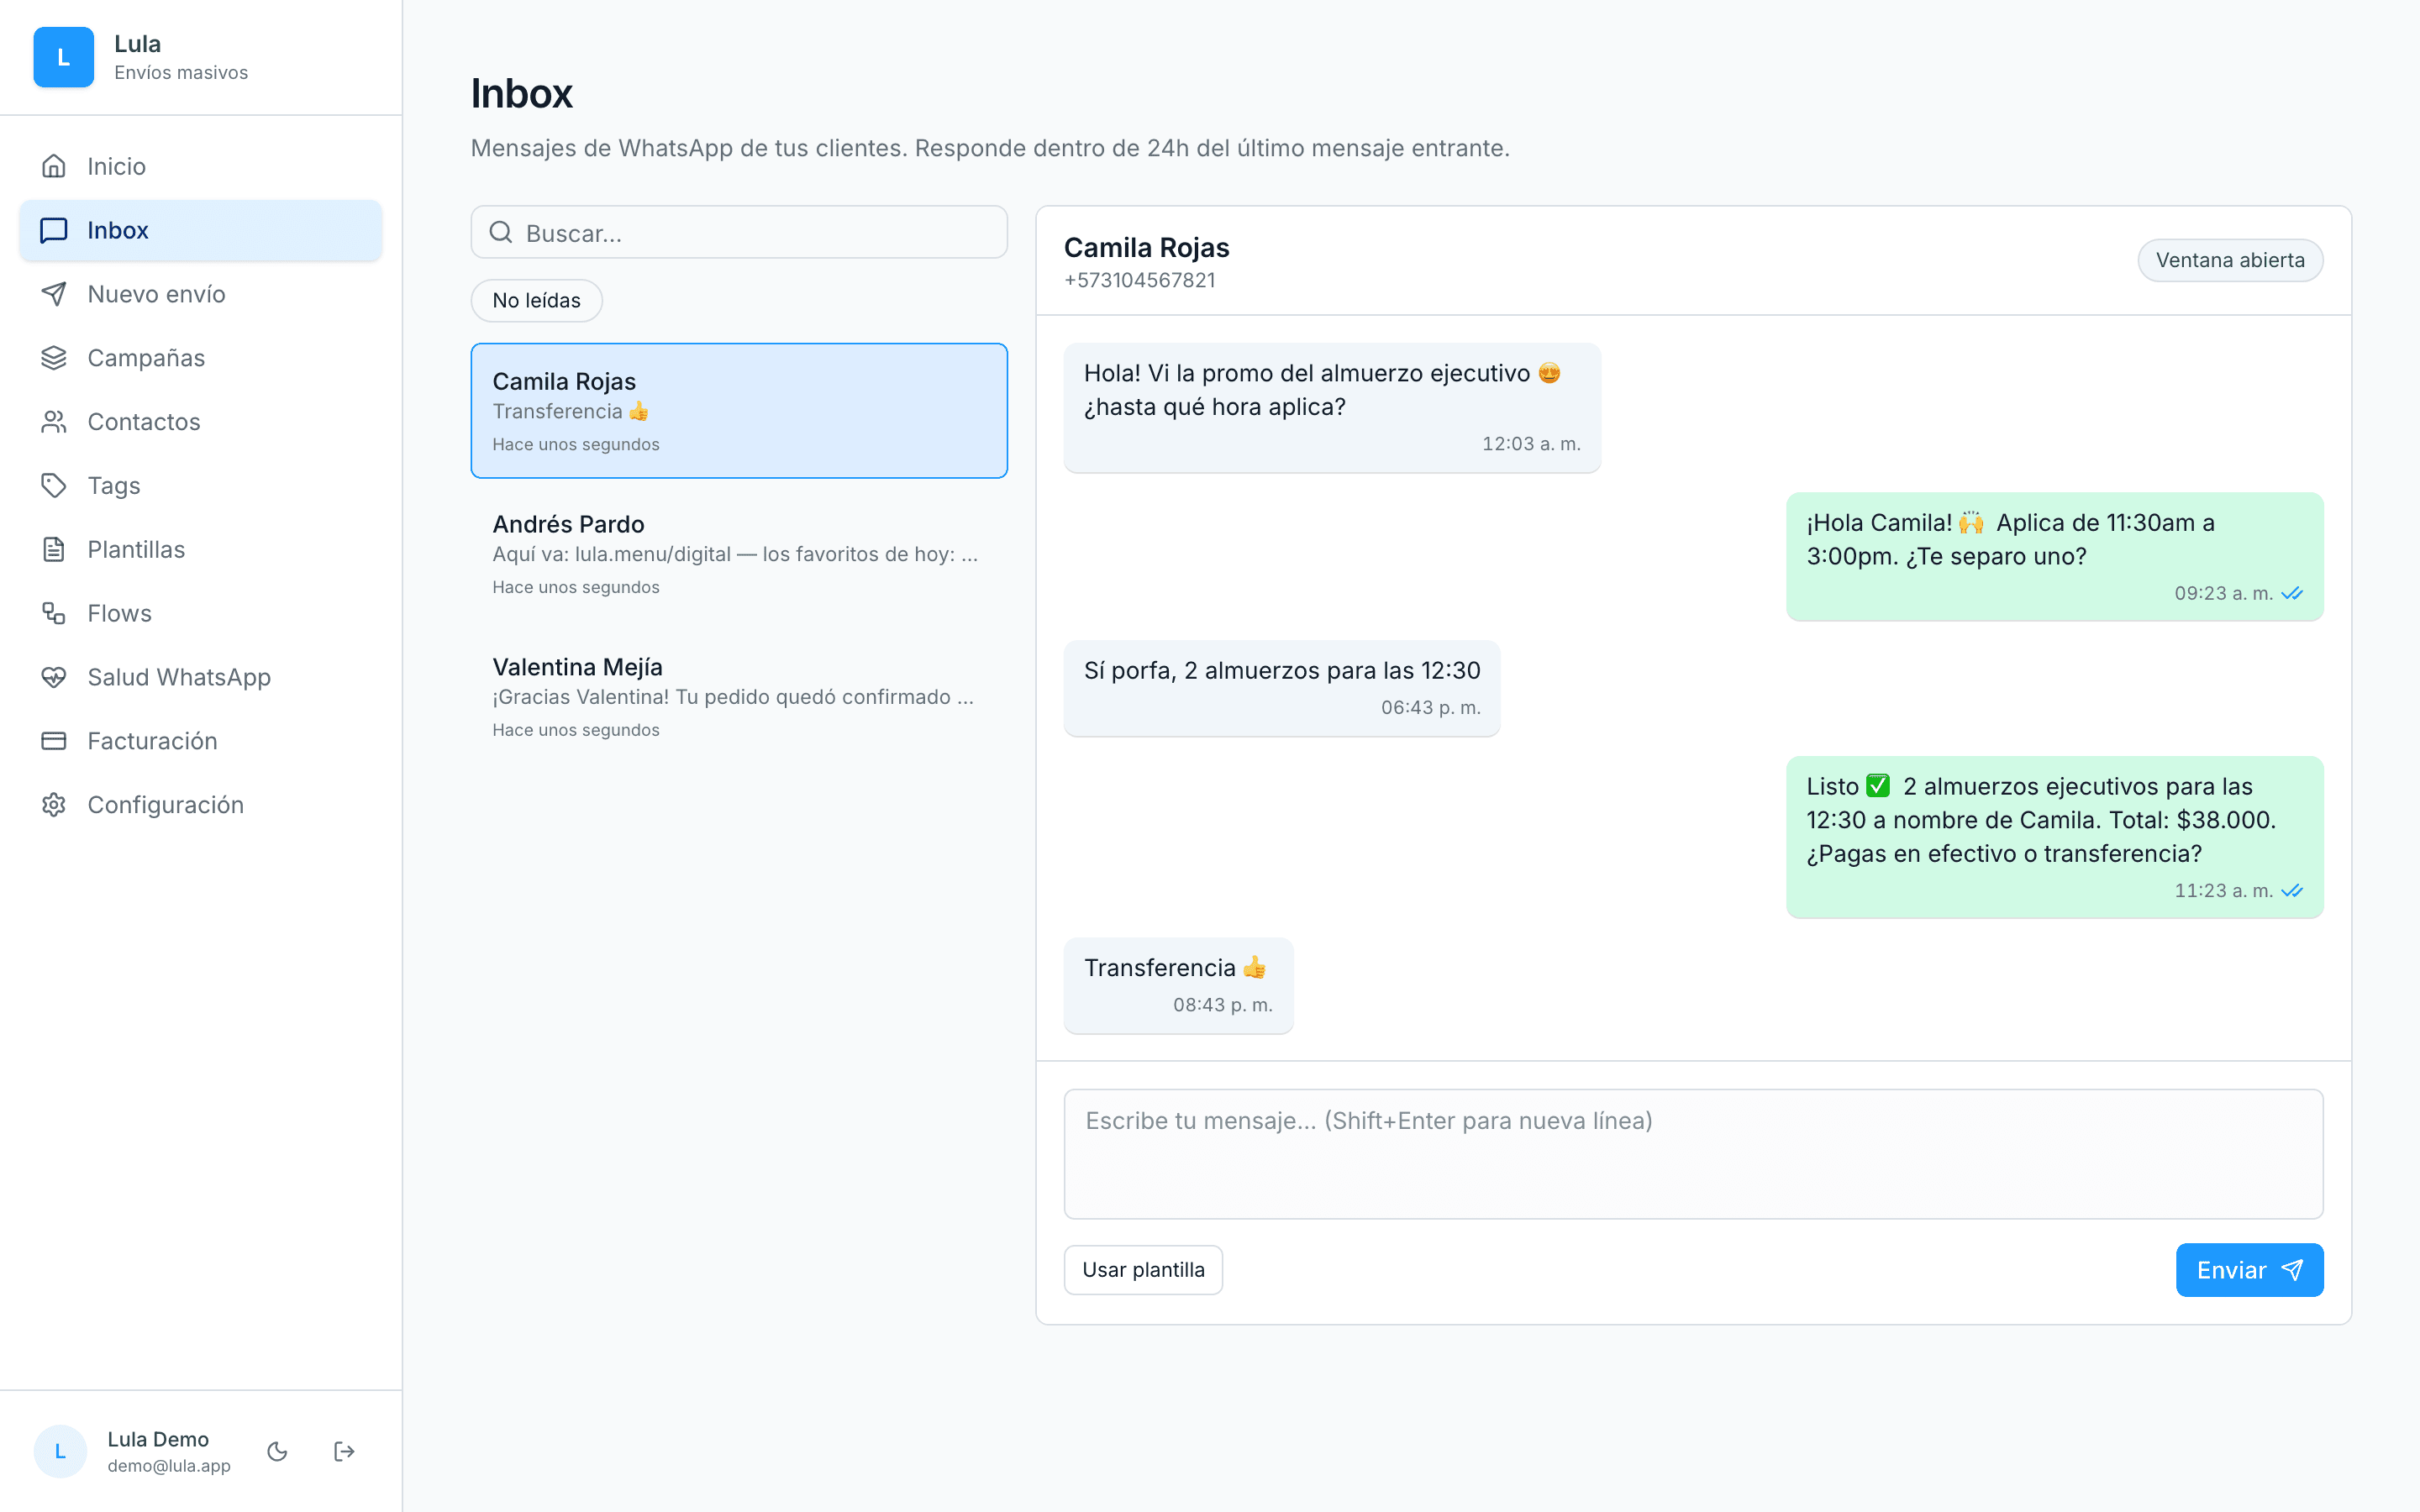Click the Salud WhatsApp heart icon

[x=54, y=677]
